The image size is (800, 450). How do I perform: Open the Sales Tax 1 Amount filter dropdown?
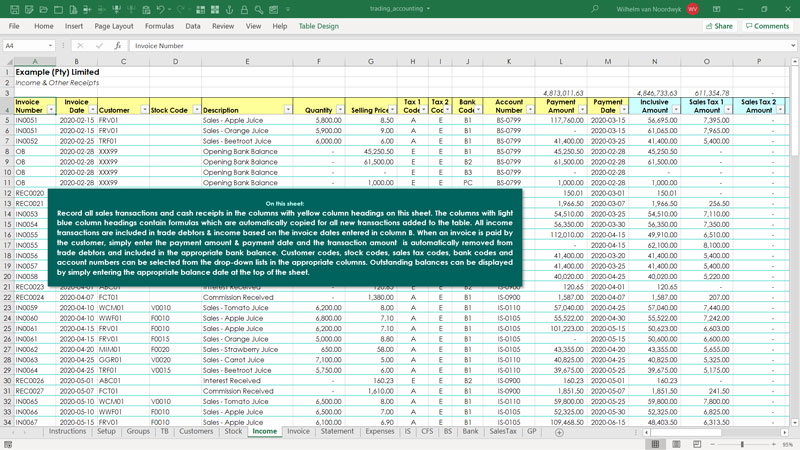coord(728,110)
